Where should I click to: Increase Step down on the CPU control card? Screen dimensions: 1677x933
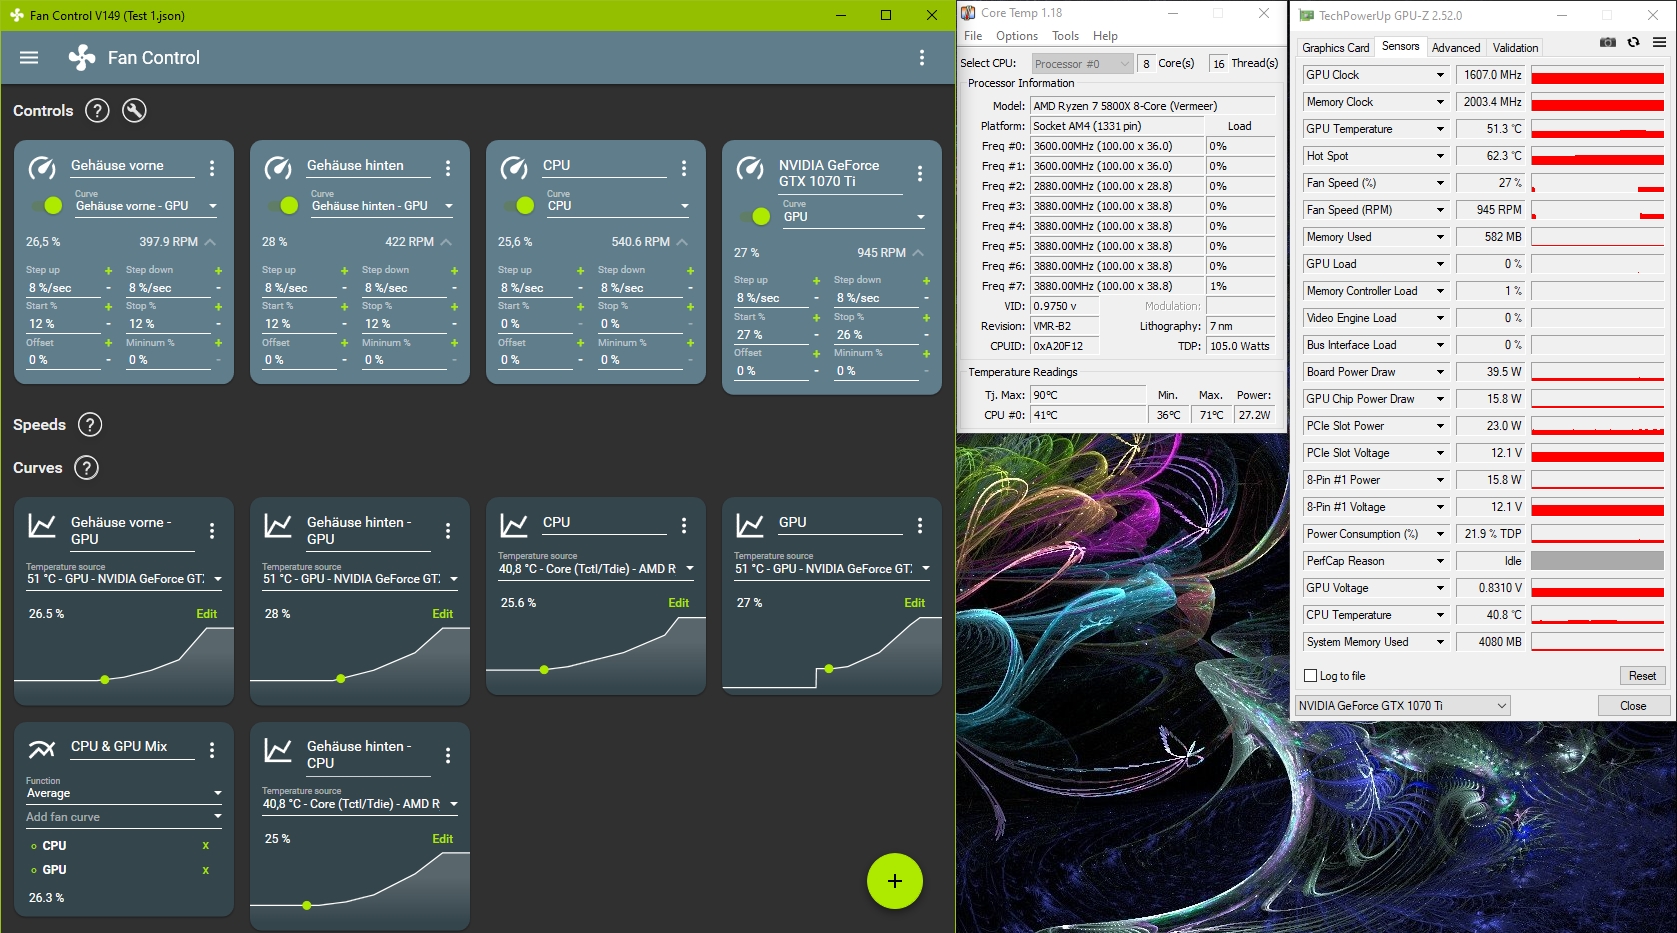point(690,271)
